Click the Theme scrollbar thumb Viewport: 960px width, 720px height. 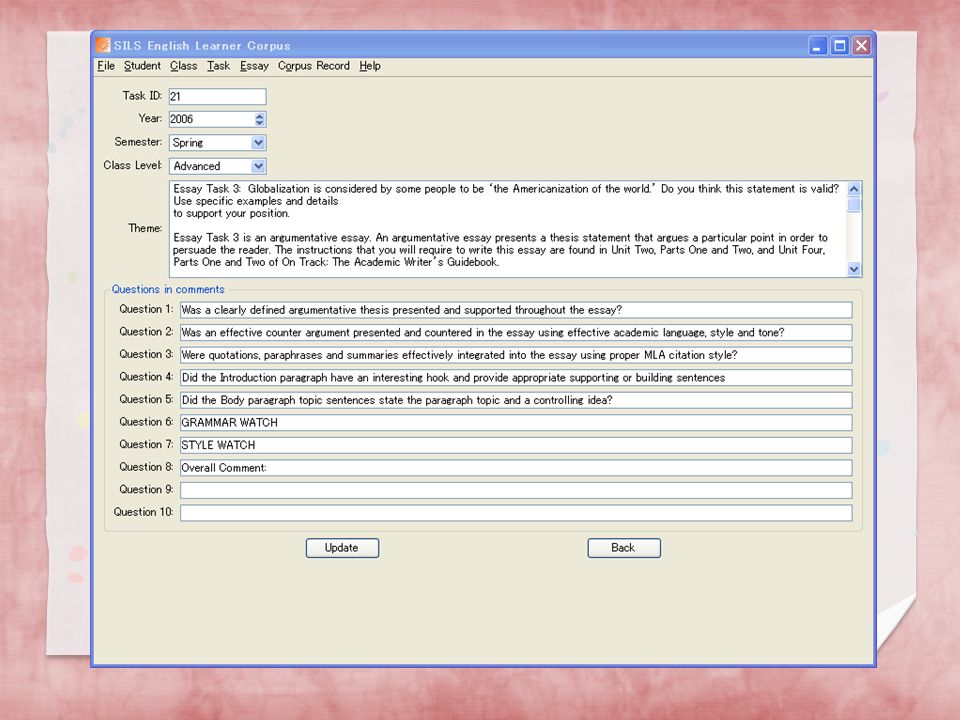point(854,204)
